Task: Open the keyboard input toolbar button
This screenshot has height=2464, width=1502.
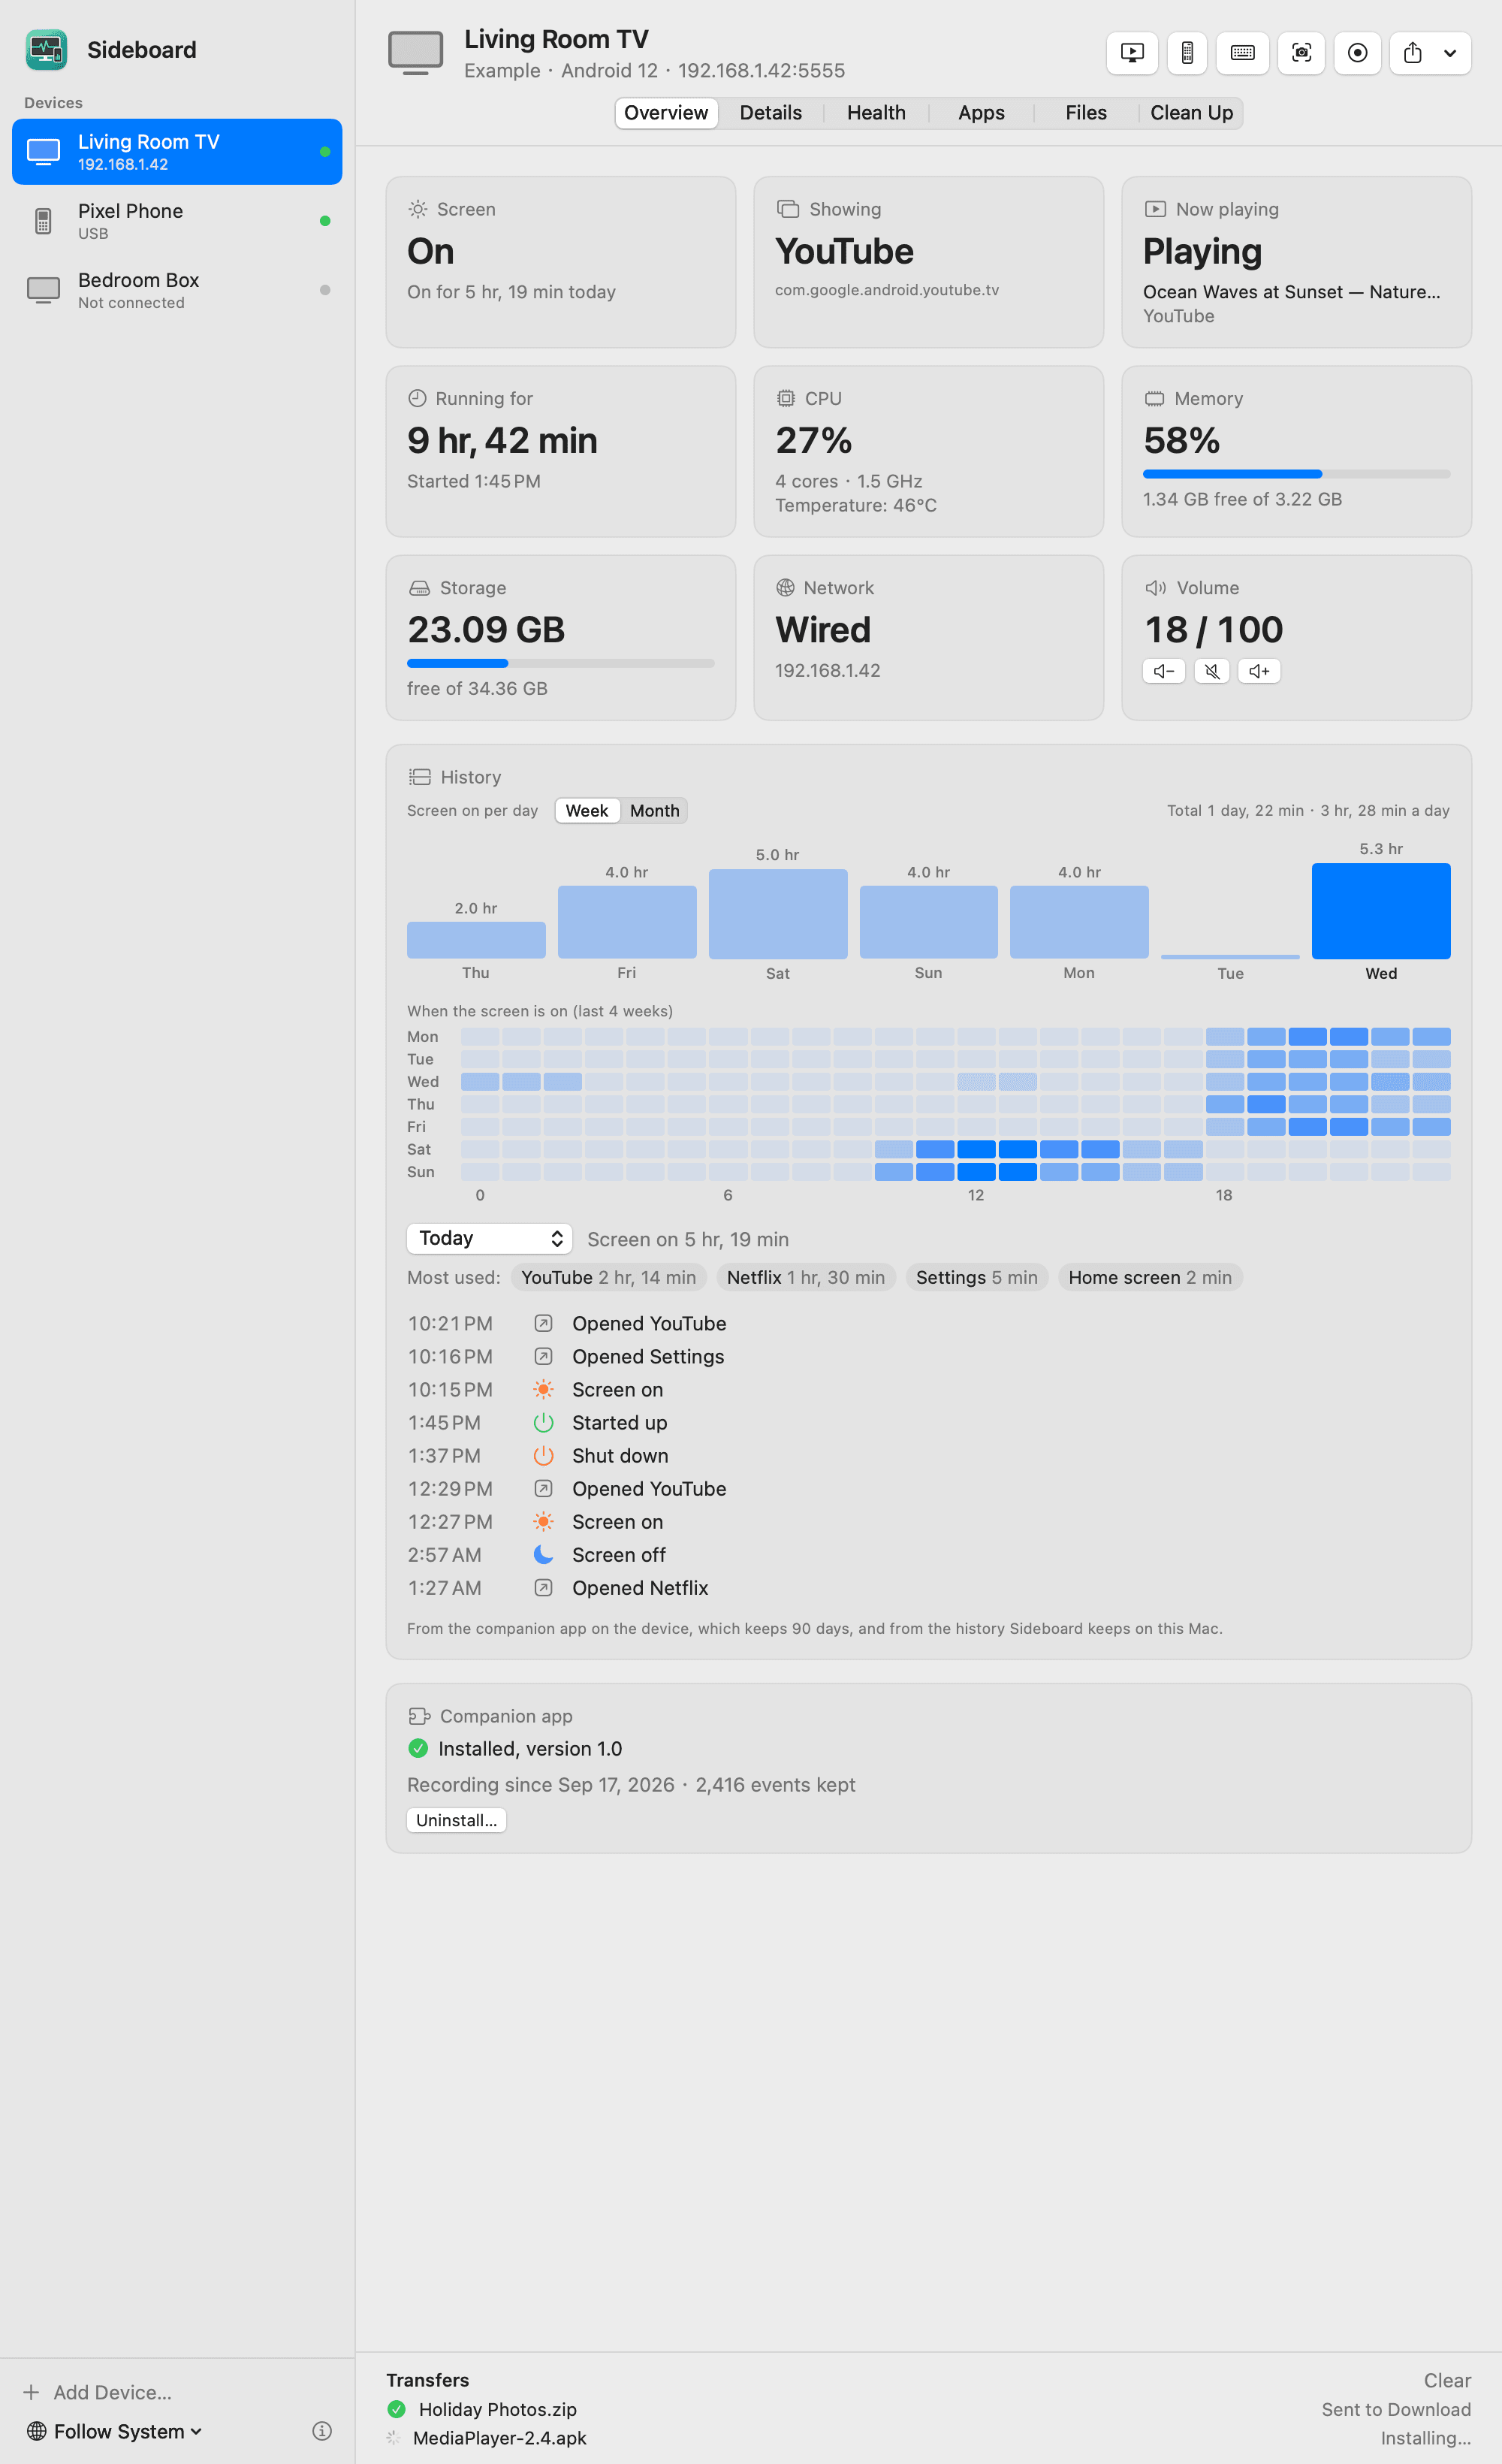Action: click(1242, 53)
